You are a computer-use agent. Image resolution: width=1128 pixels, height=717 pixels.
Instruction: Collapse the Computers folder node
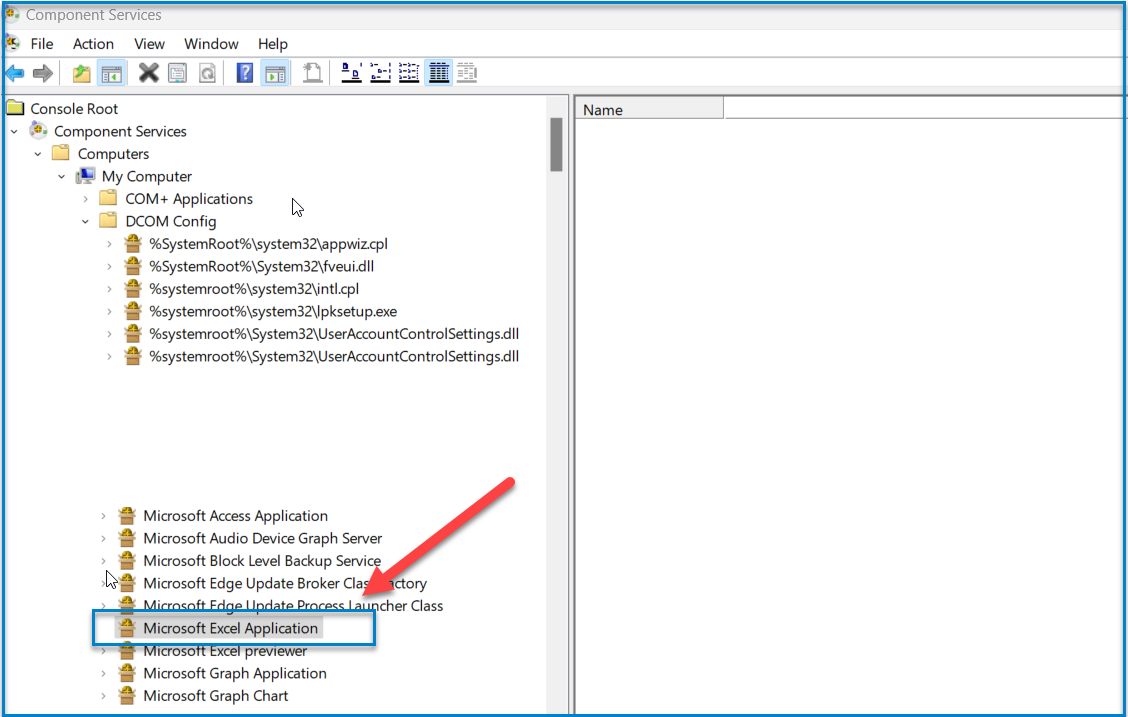point(38,154)
